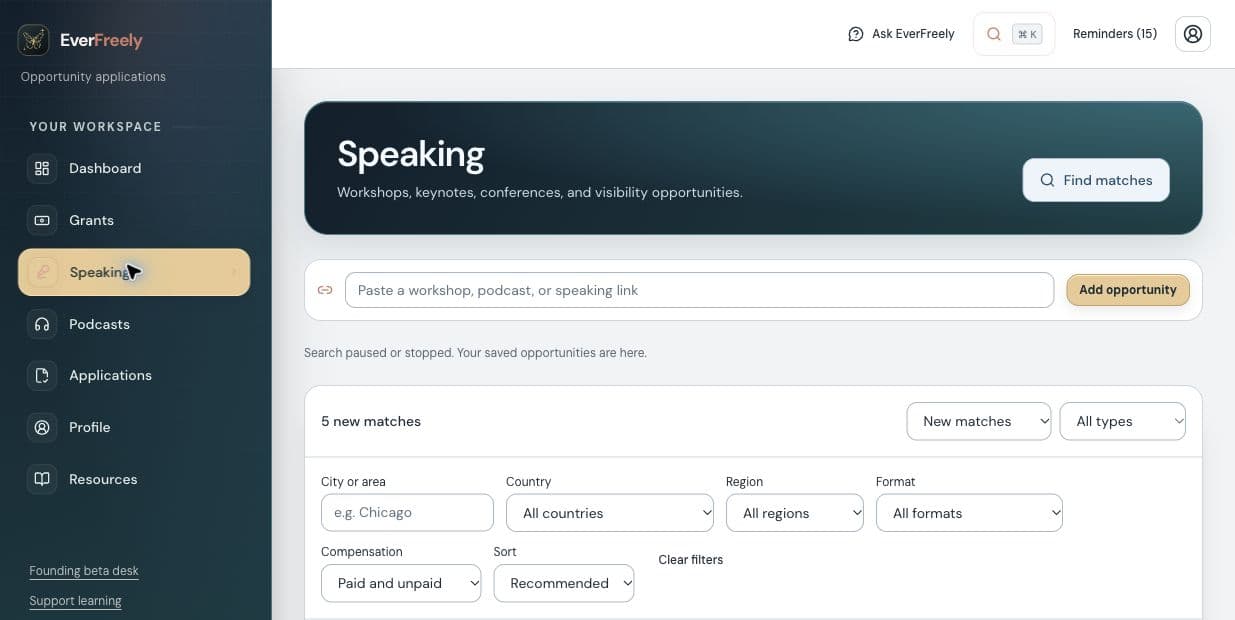1235x620 pixels.
Task: Go to Profile page
Action: coord(134,427)
